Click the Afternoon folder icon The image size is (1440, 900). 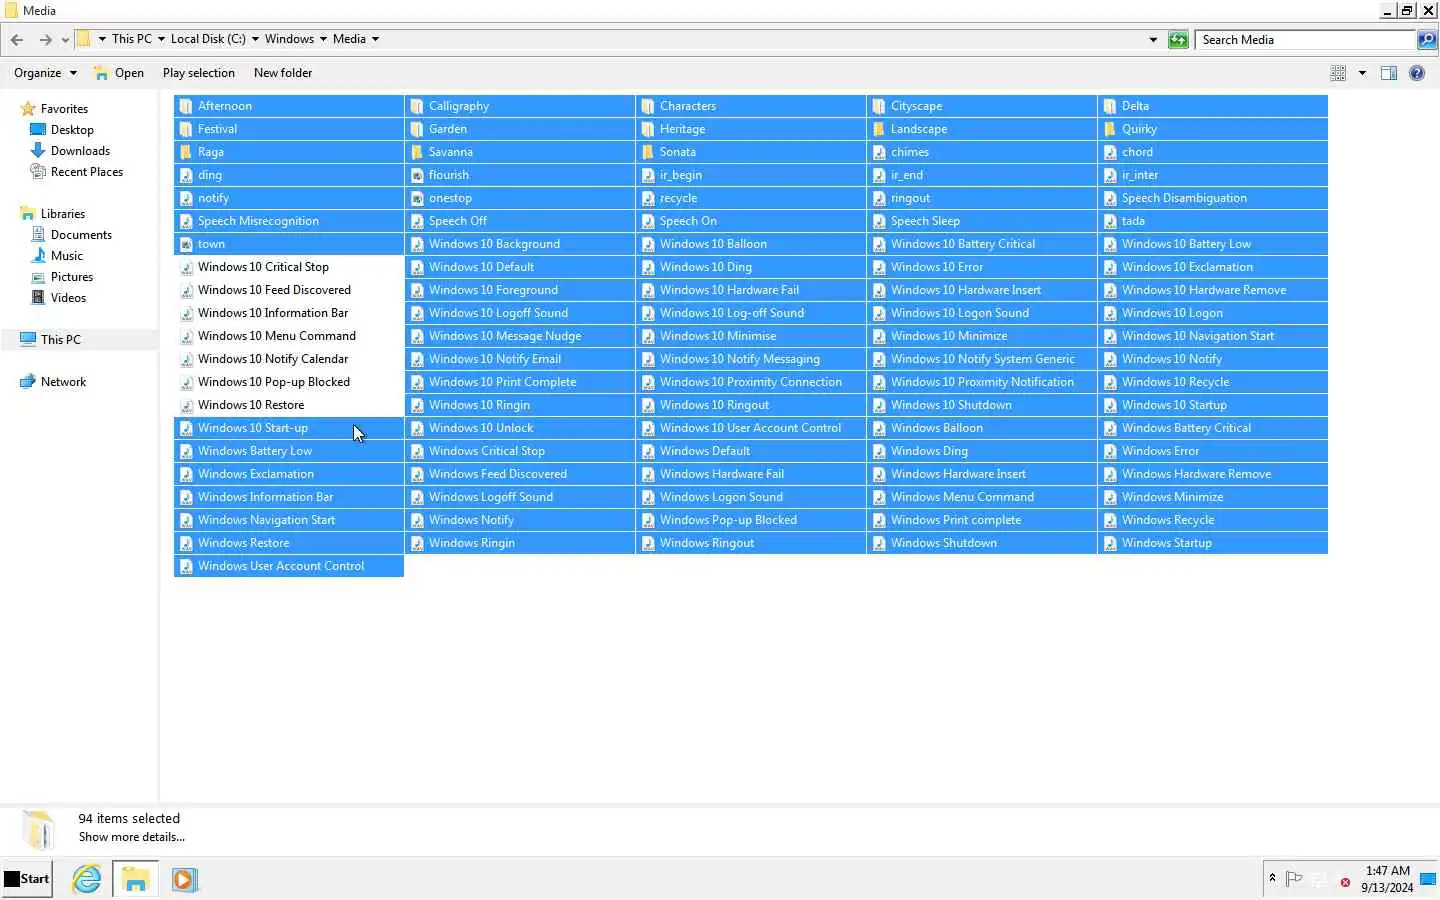click(186, 106)
